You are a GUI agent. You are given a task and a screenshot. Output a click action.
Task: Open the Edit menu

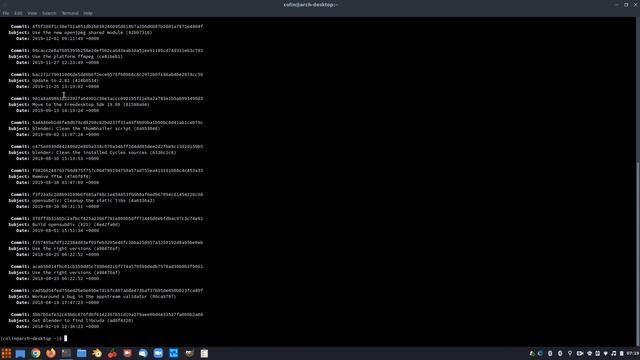[18, 13]
